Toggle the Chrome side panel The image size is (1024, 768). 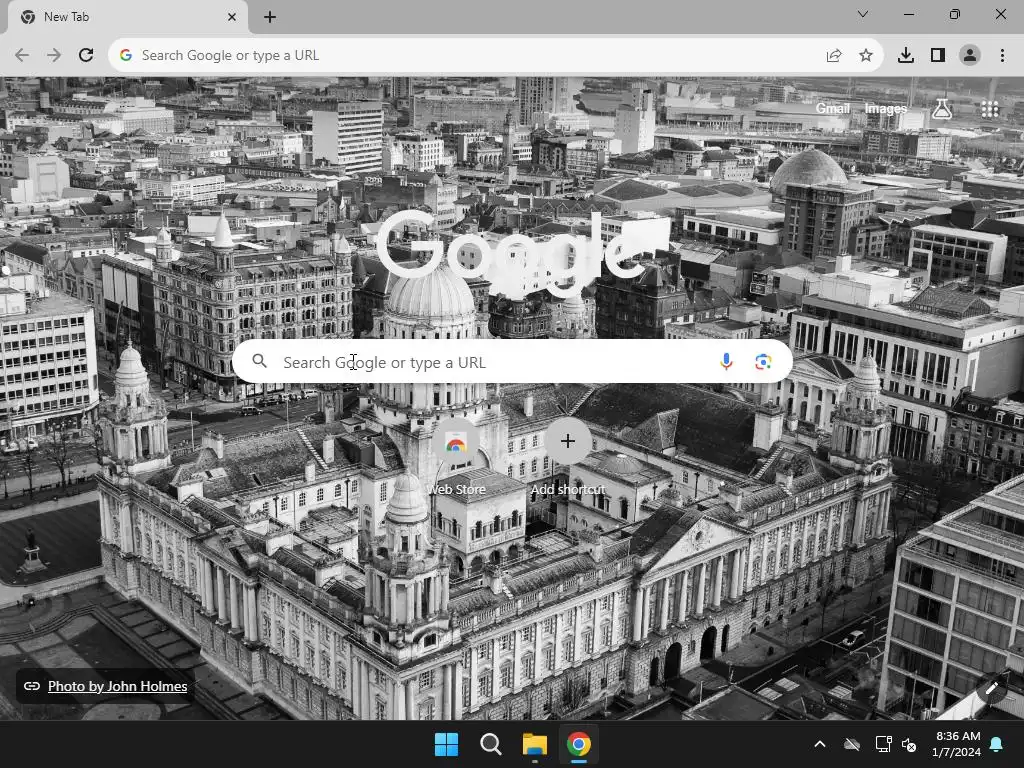coord(938,56)
